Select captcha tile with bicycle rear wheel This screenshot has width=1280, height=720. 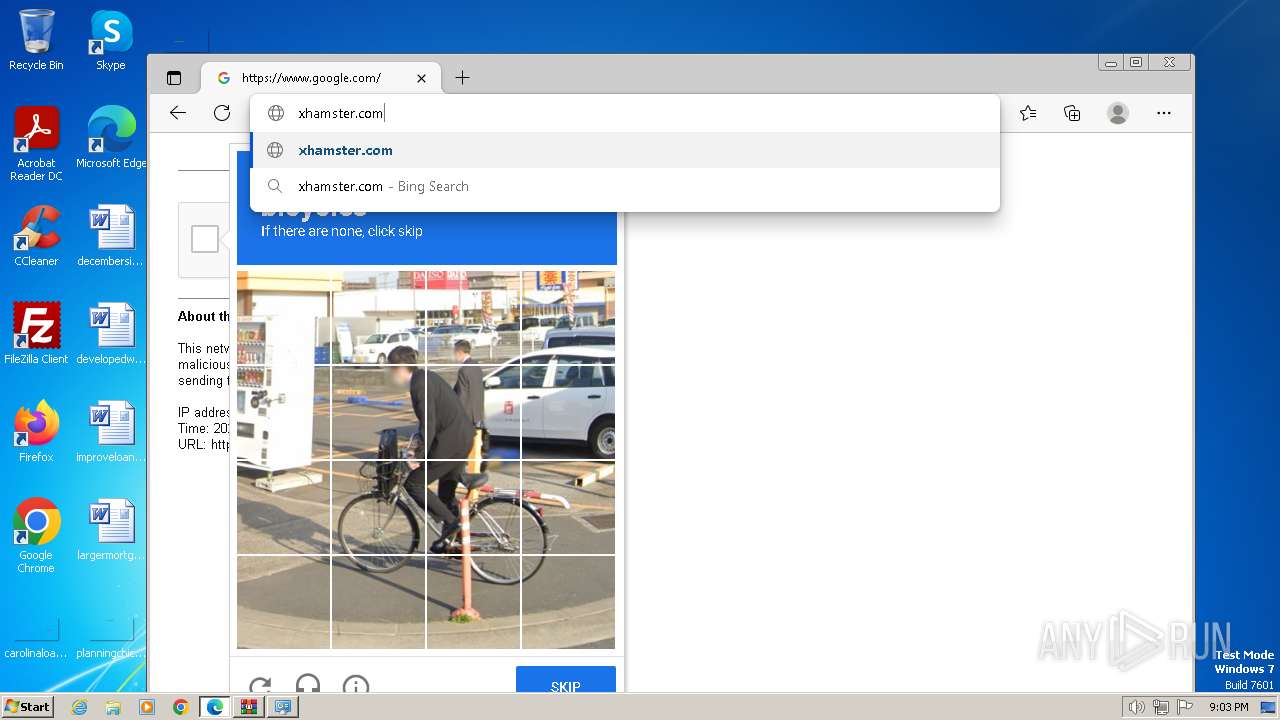[473, 507]
